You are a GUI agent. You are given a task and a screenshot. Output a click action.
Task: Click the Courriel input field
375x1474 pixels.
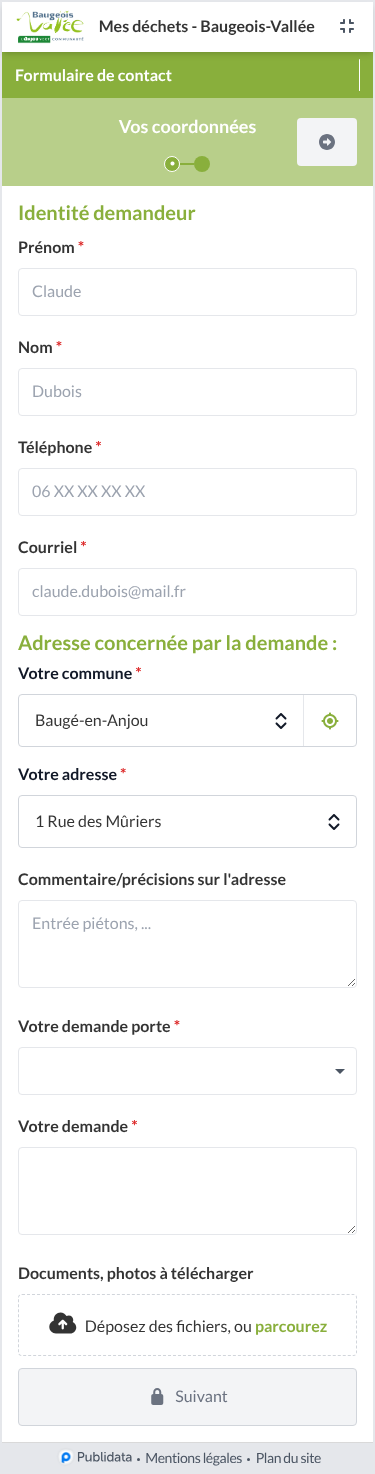point(187,592)
